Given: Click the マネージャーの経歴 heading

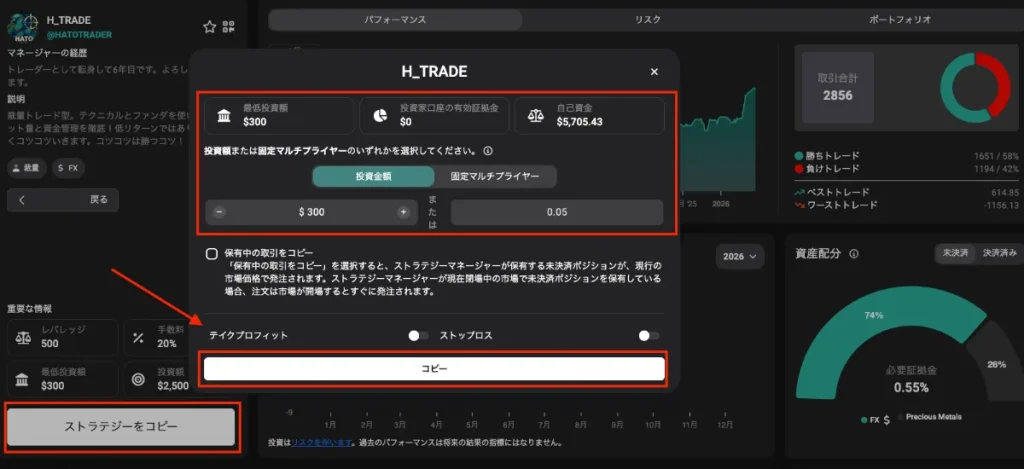Looking at the screenshot, I should pyautogui.click(x=47, y=53).
